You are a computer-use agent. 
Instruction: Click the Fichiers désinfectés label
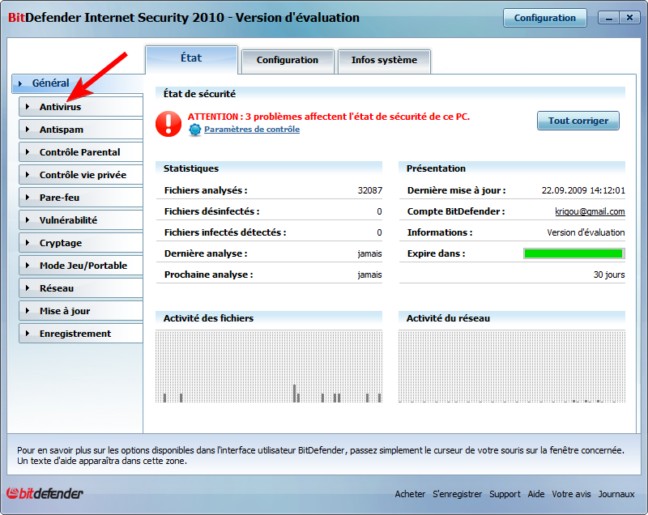[212, 212]
